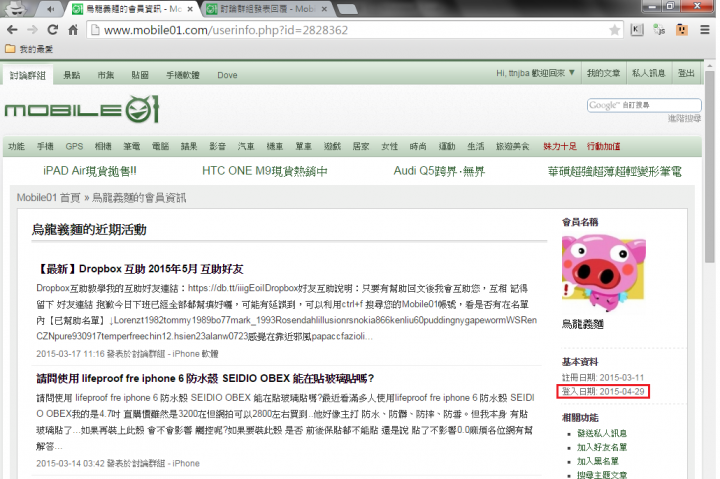Screen dimensions: 720x479
Task: Open the 汽車 category menu
Action: (246, 147)
